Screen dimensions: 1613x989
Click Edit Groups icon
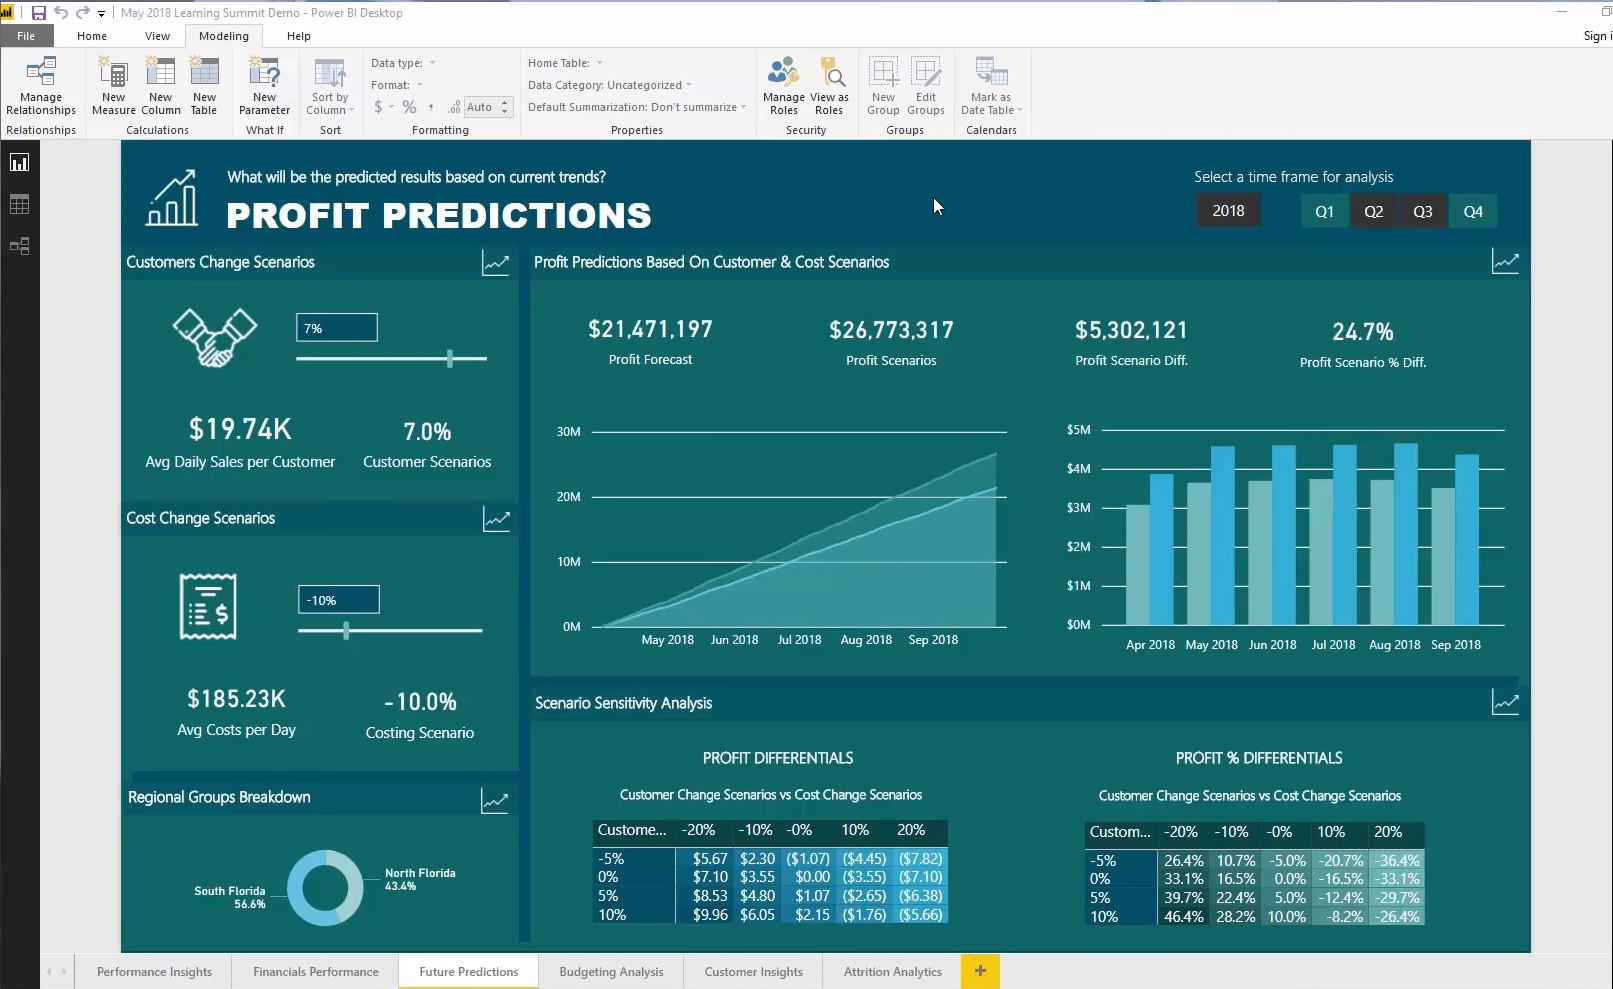926,87
